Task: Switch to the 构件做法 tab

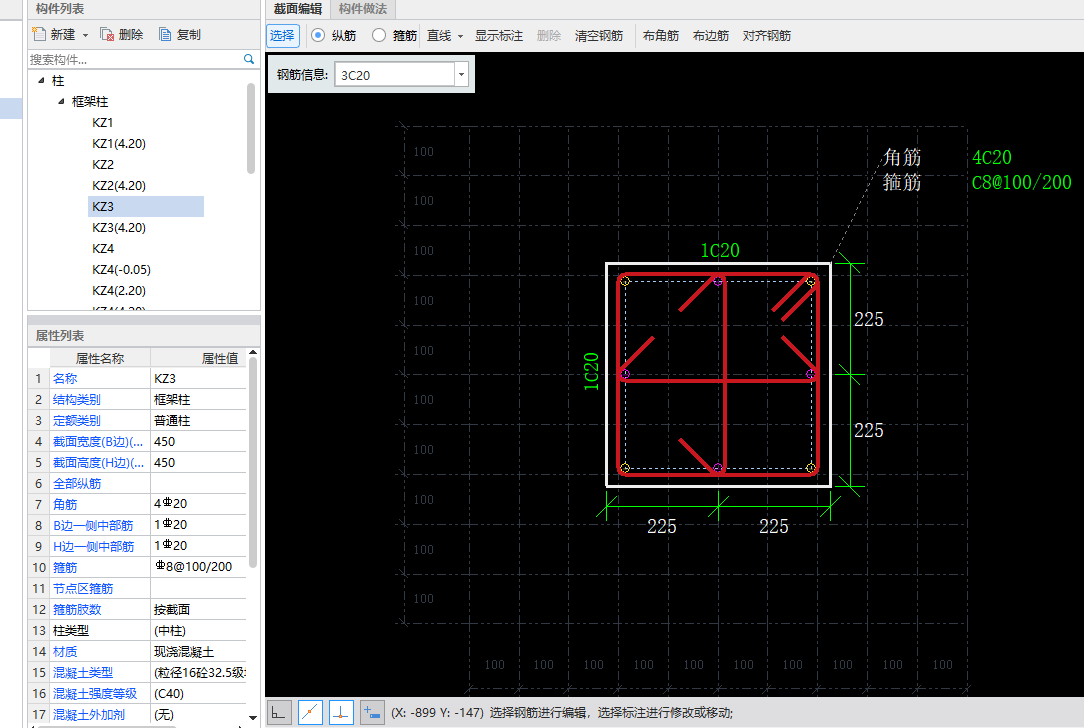Action: pyautogui.click(x=363, y=9)
